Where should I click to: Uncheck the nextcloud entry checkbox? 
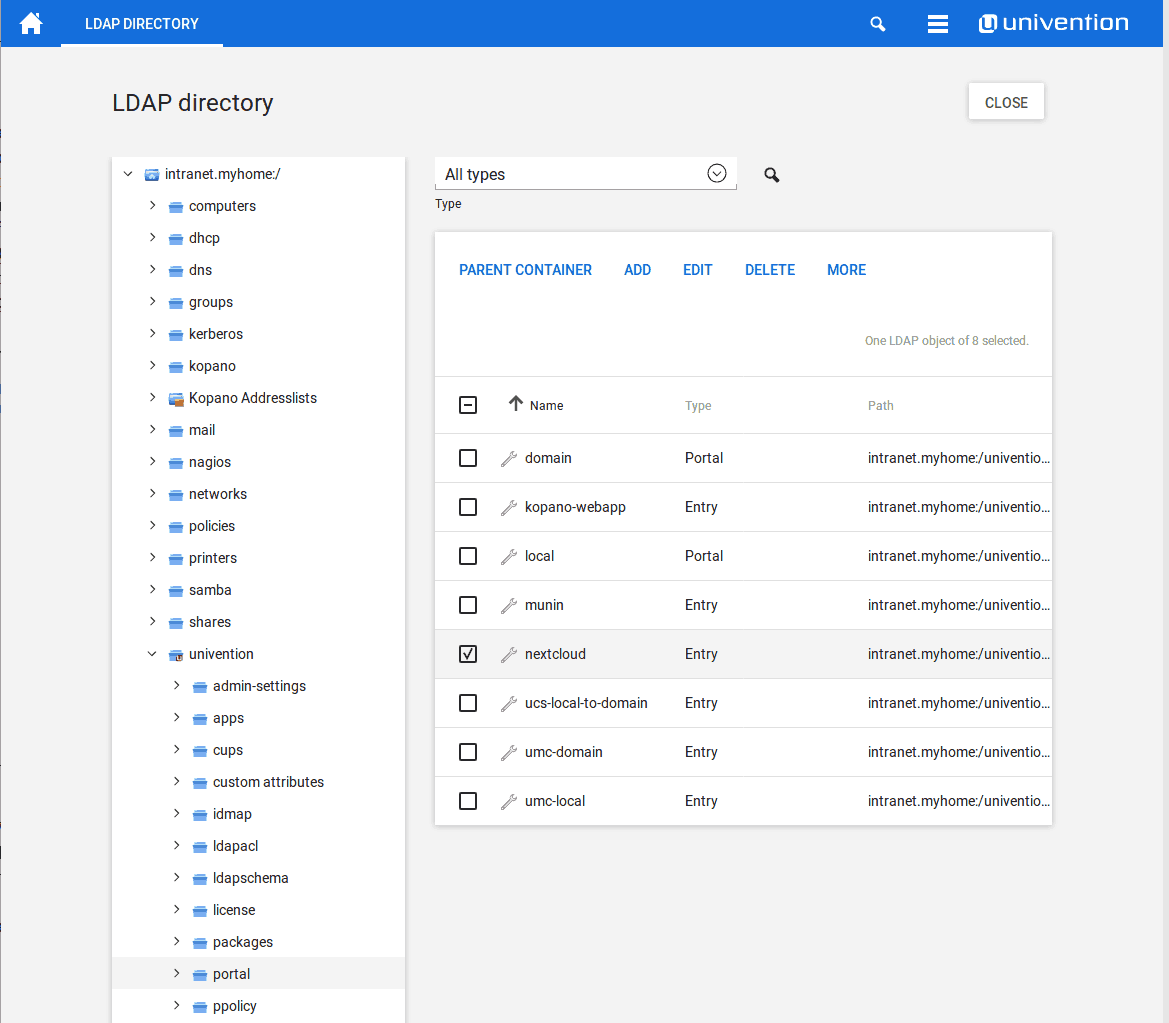coord(467,653)
